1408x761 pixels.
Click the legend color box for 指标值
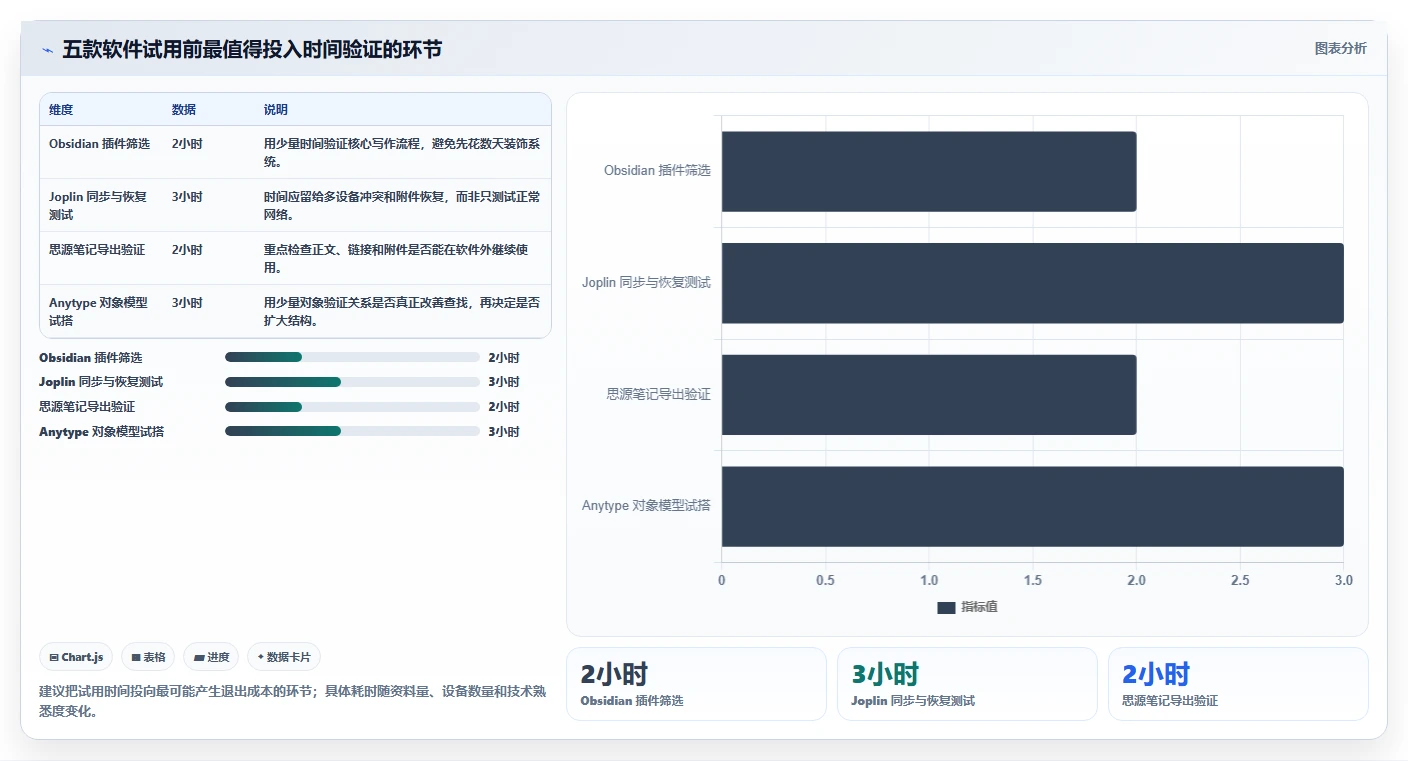click(946, 608)
